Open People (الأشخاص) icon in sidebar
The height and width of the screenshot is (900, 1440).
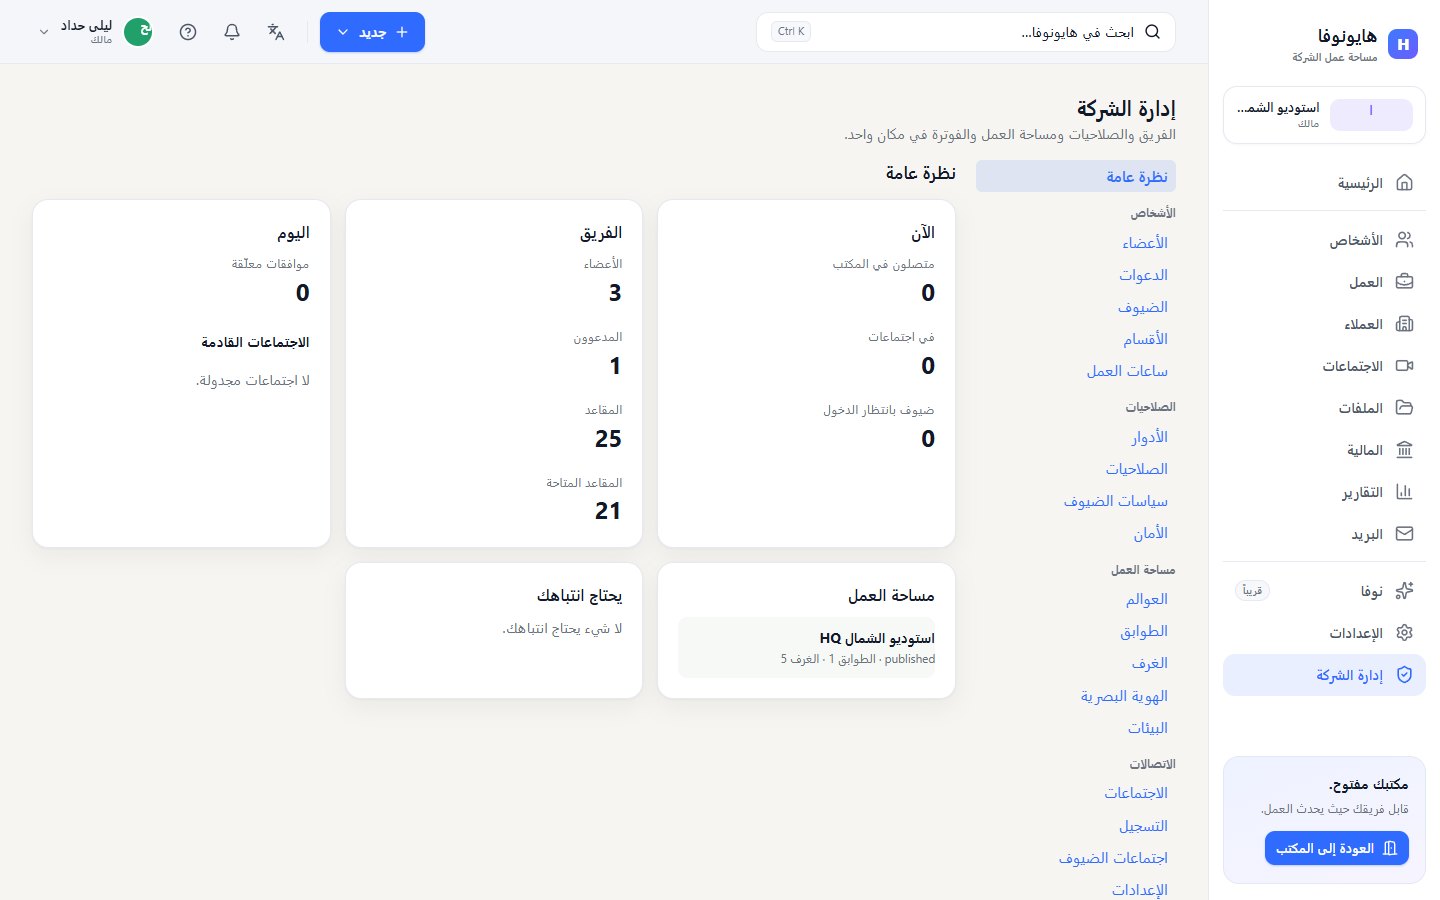pos(1404,240)
